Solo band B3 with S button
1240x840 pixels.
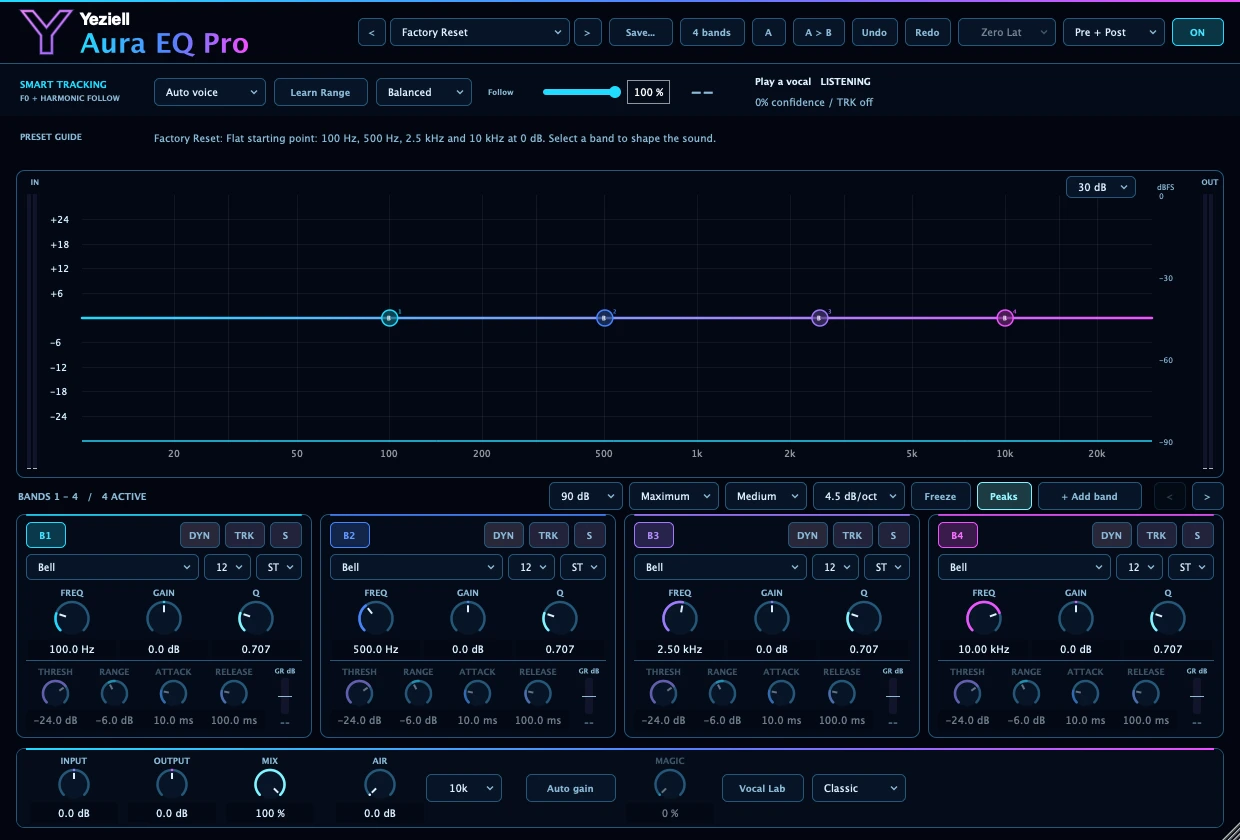click(893, 535)
